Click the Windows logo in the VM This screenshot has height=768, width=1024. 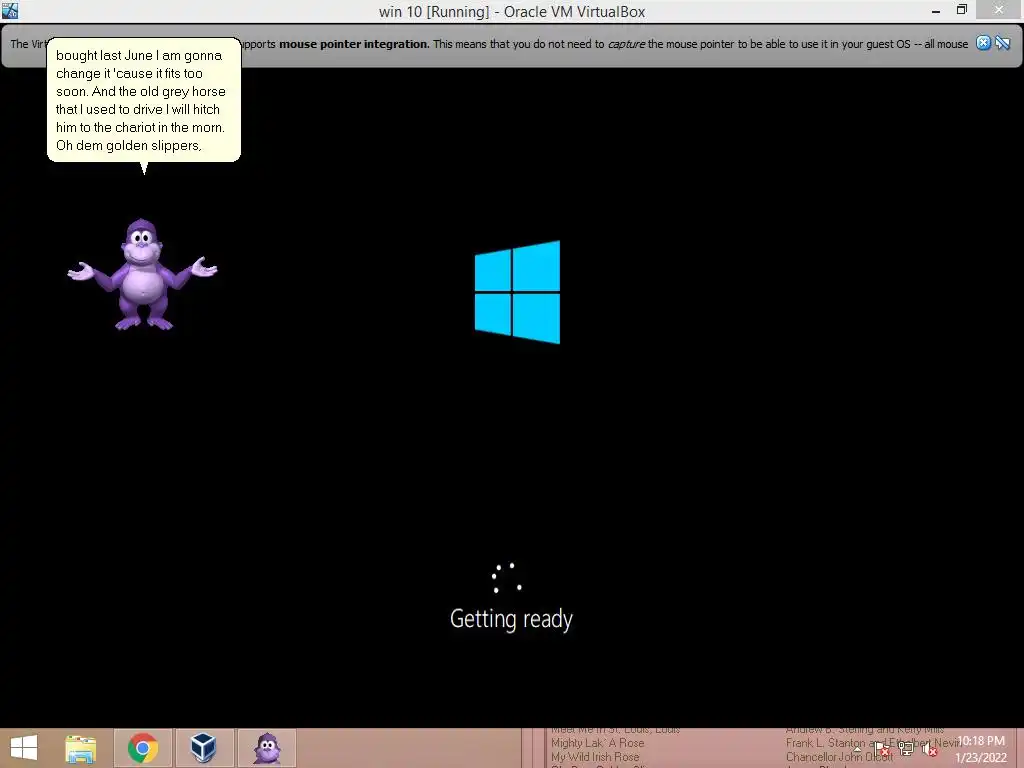click(517, 292)
